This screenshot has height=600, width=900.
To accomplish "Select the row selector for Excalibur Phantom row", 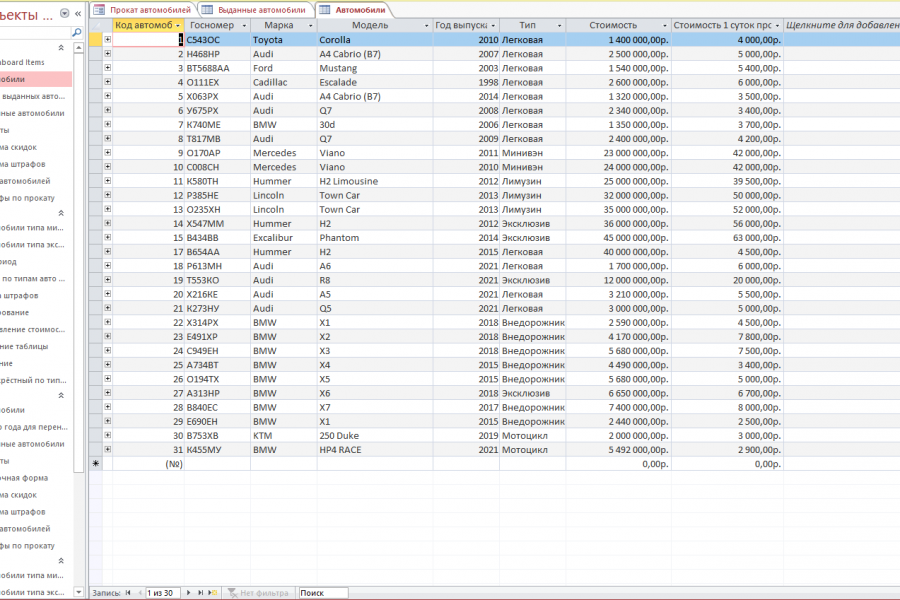I will click(96, 238).
